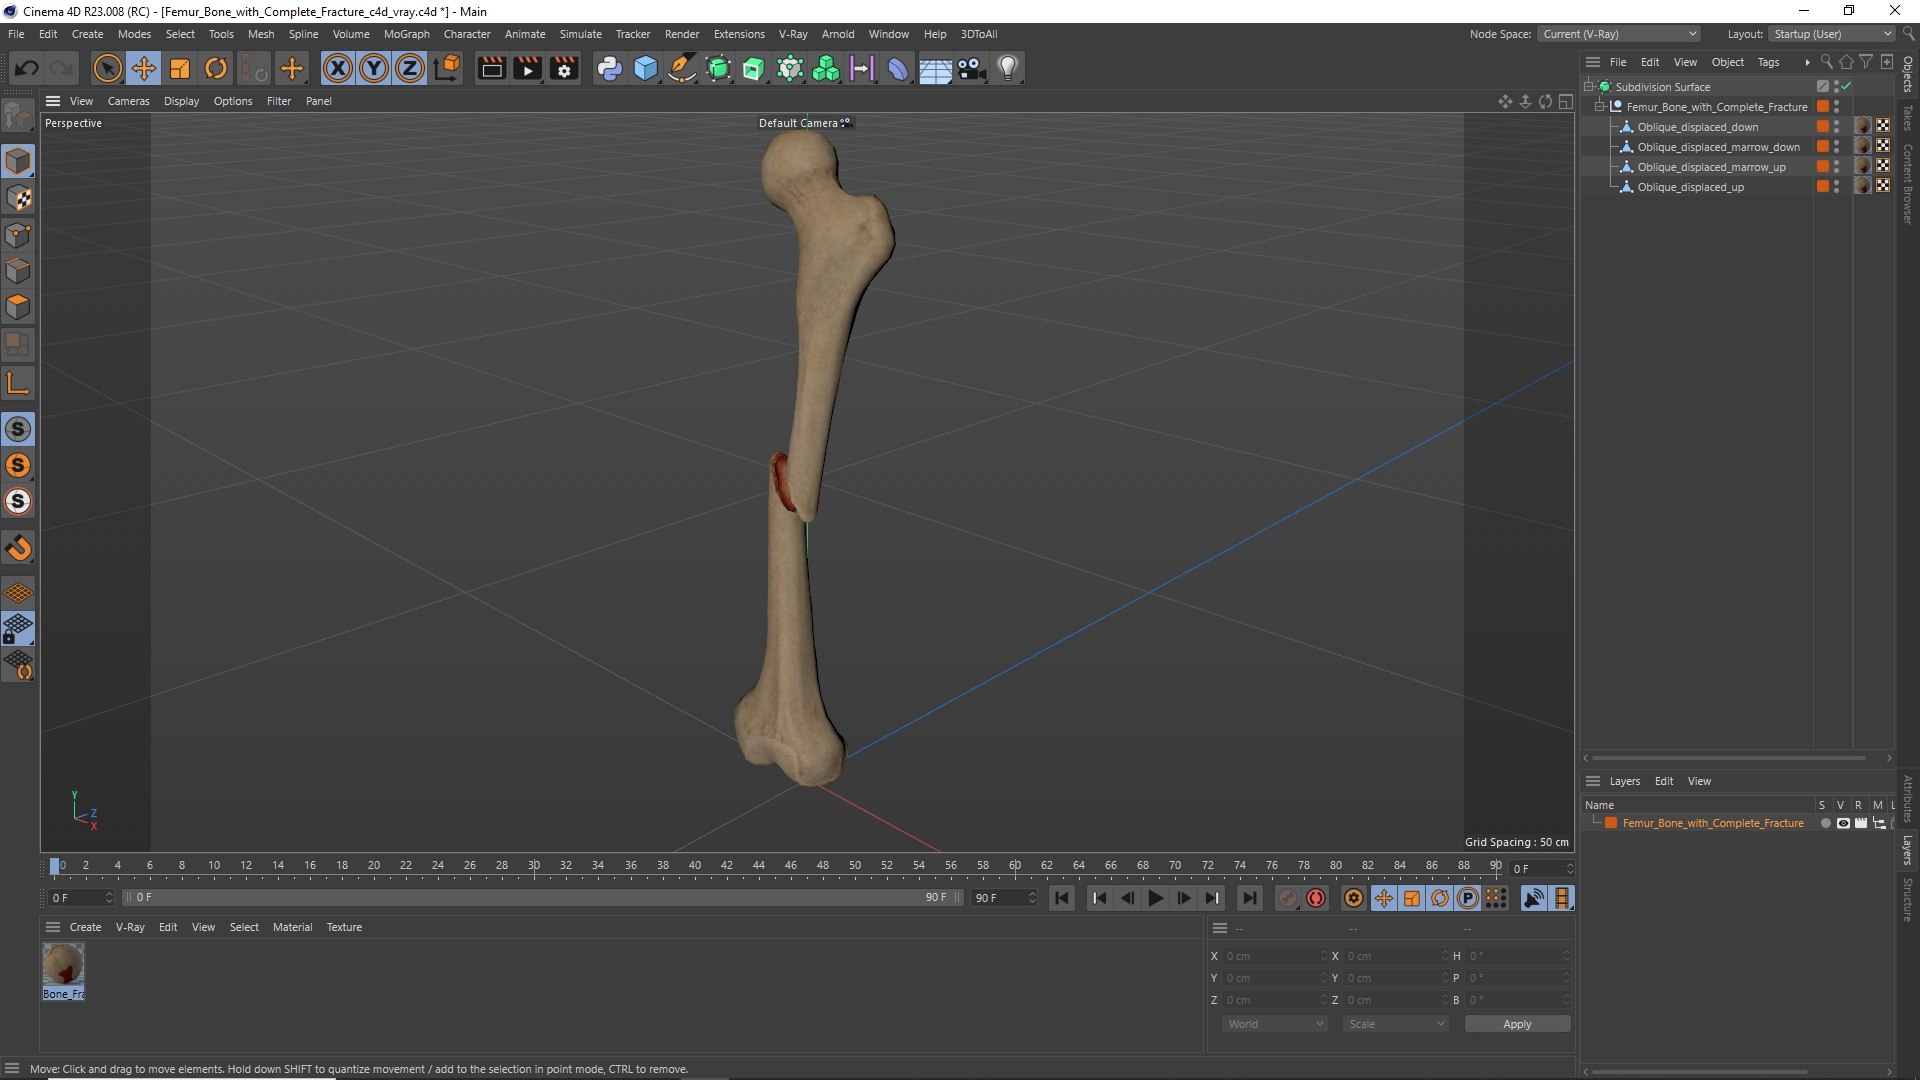Select the Scale tool

coord(180,68)
